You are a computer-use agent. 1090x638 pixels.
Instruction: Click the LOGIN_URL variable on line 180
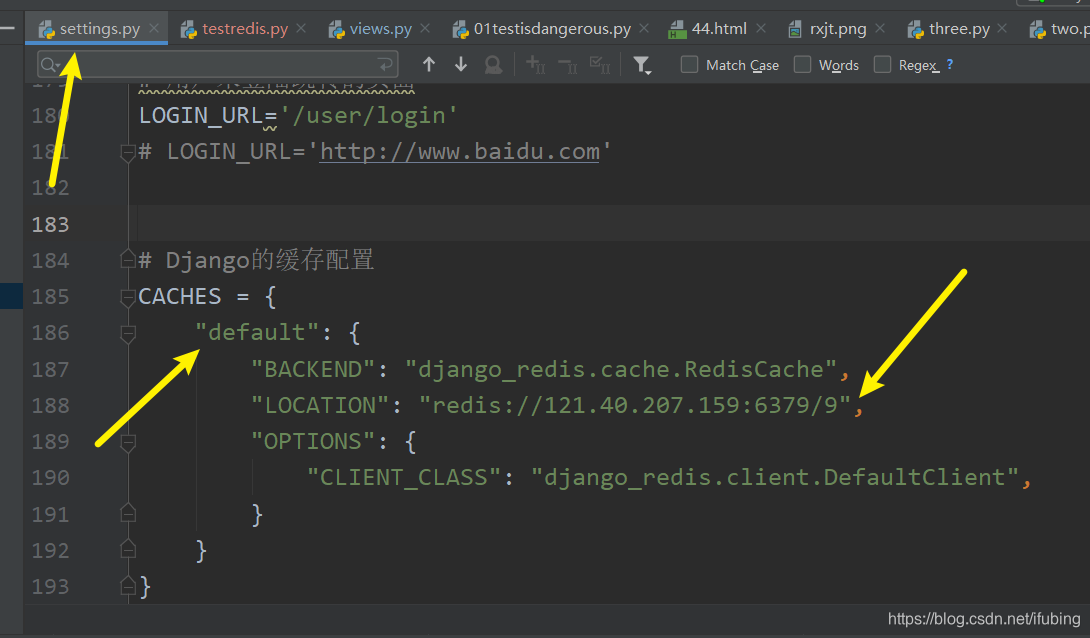point(201,115)
